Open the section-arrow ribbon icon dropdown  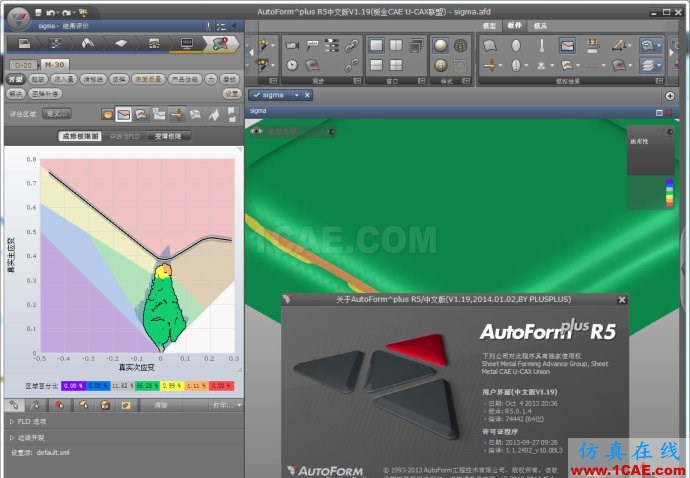click(x=500, y=66)
